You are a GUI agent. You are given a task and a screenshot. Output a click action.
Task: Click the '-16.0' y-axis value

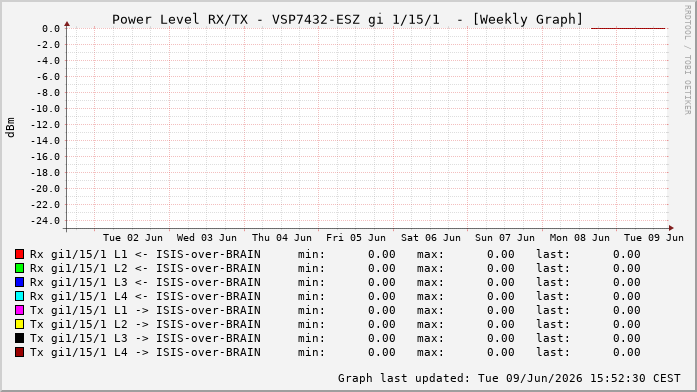pos(45,157)
